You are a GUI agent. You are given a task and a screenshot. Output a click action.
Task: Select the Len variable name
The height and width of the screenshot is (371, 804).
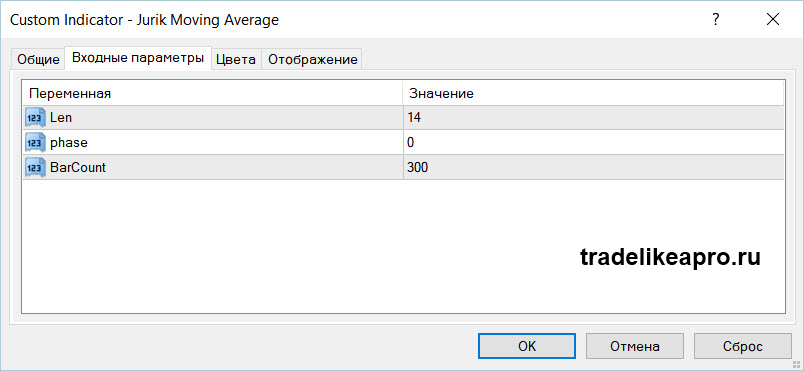click(61, 117)
